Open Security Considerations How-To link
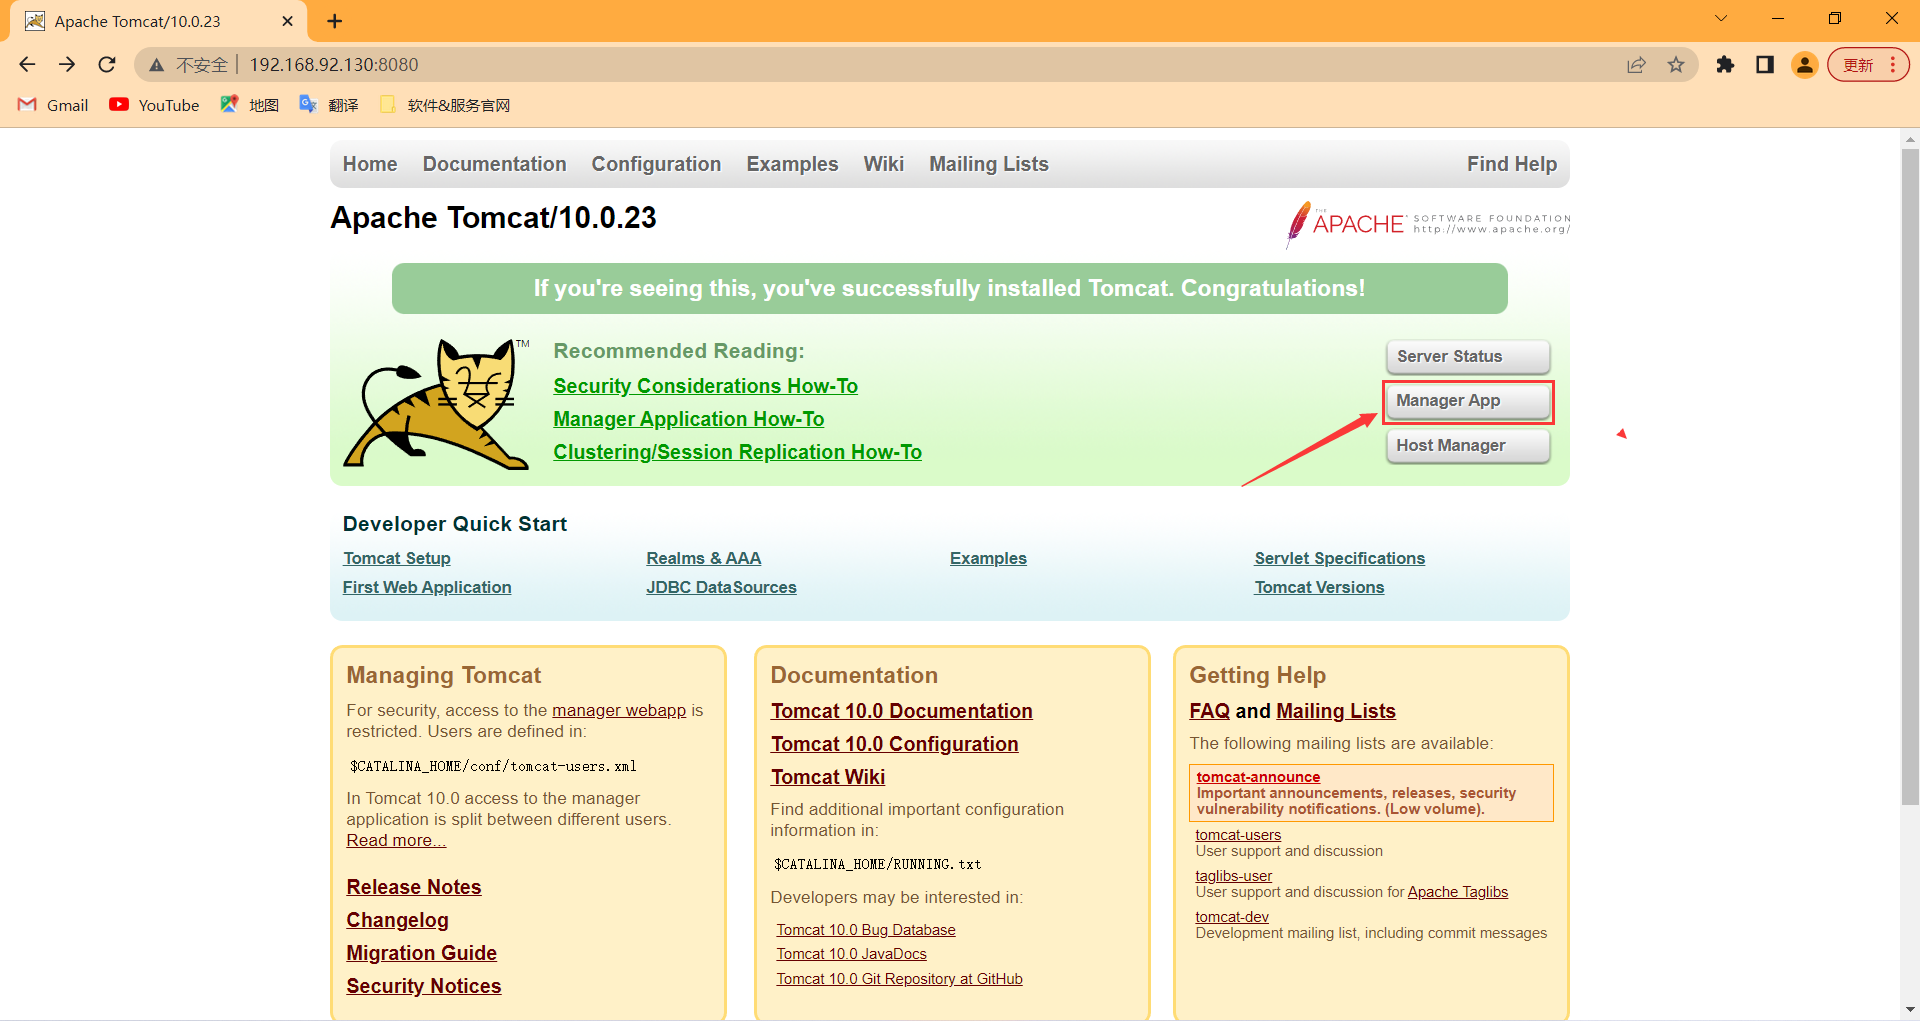Viewport: 1920px width, 1021px height. coord(705,386)
